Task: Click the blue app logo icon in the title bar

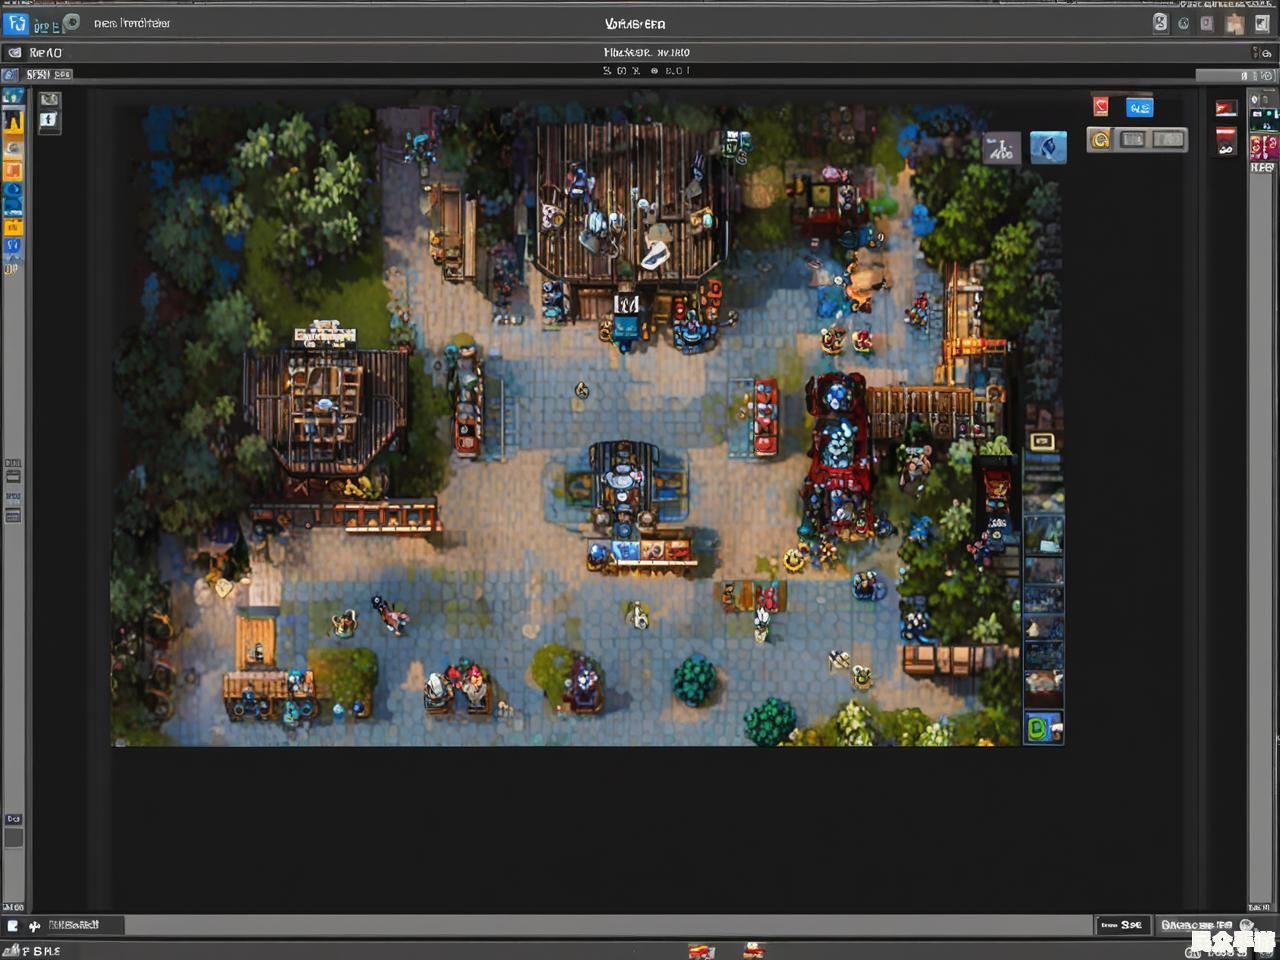Action: 17,22
